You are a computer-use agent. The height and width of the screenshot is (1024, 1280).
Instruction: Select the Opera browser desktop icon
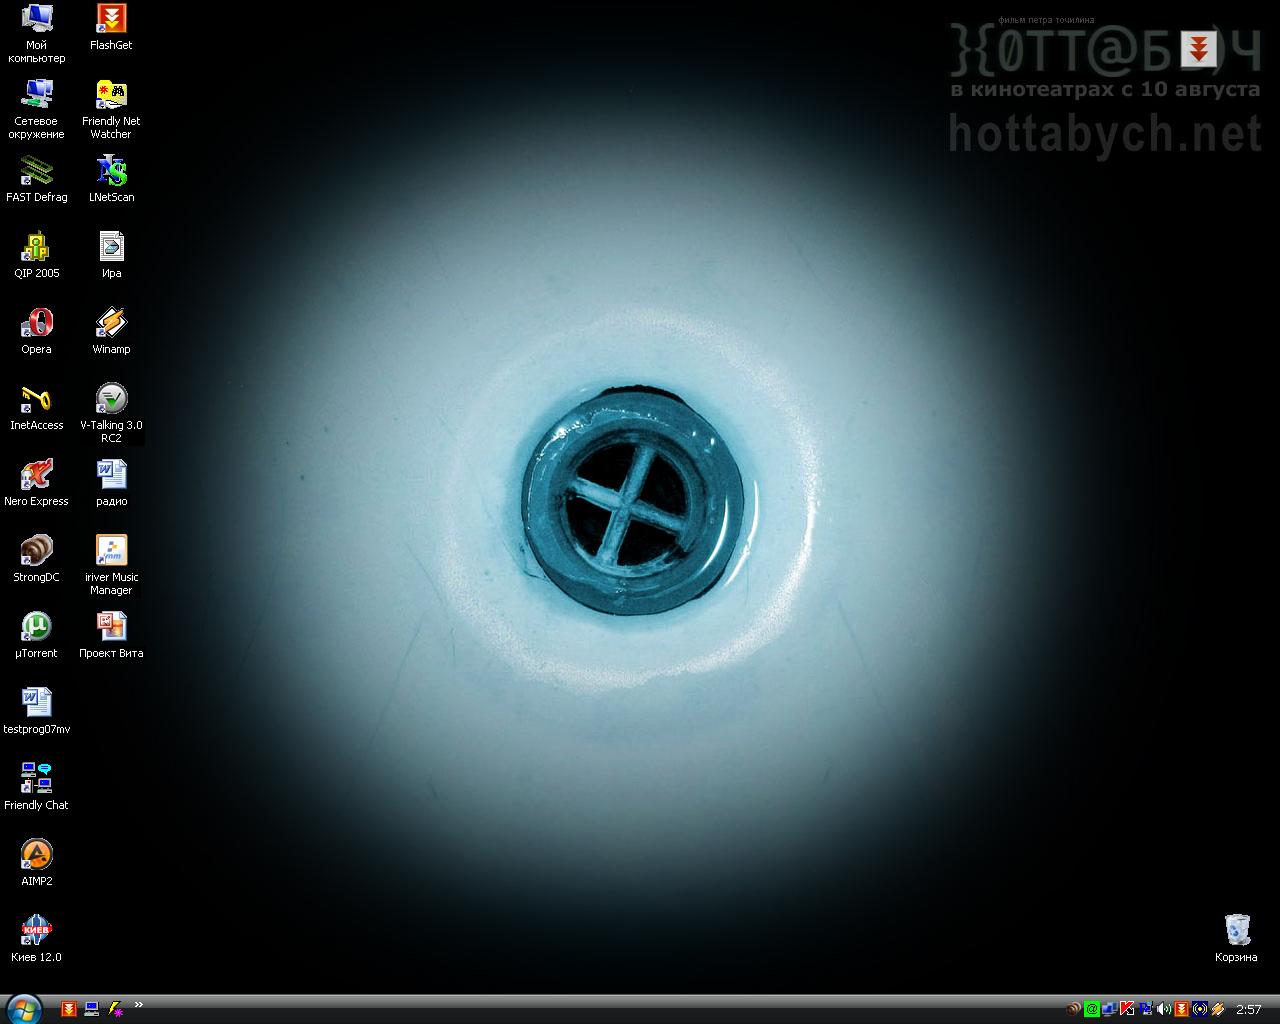36,324
